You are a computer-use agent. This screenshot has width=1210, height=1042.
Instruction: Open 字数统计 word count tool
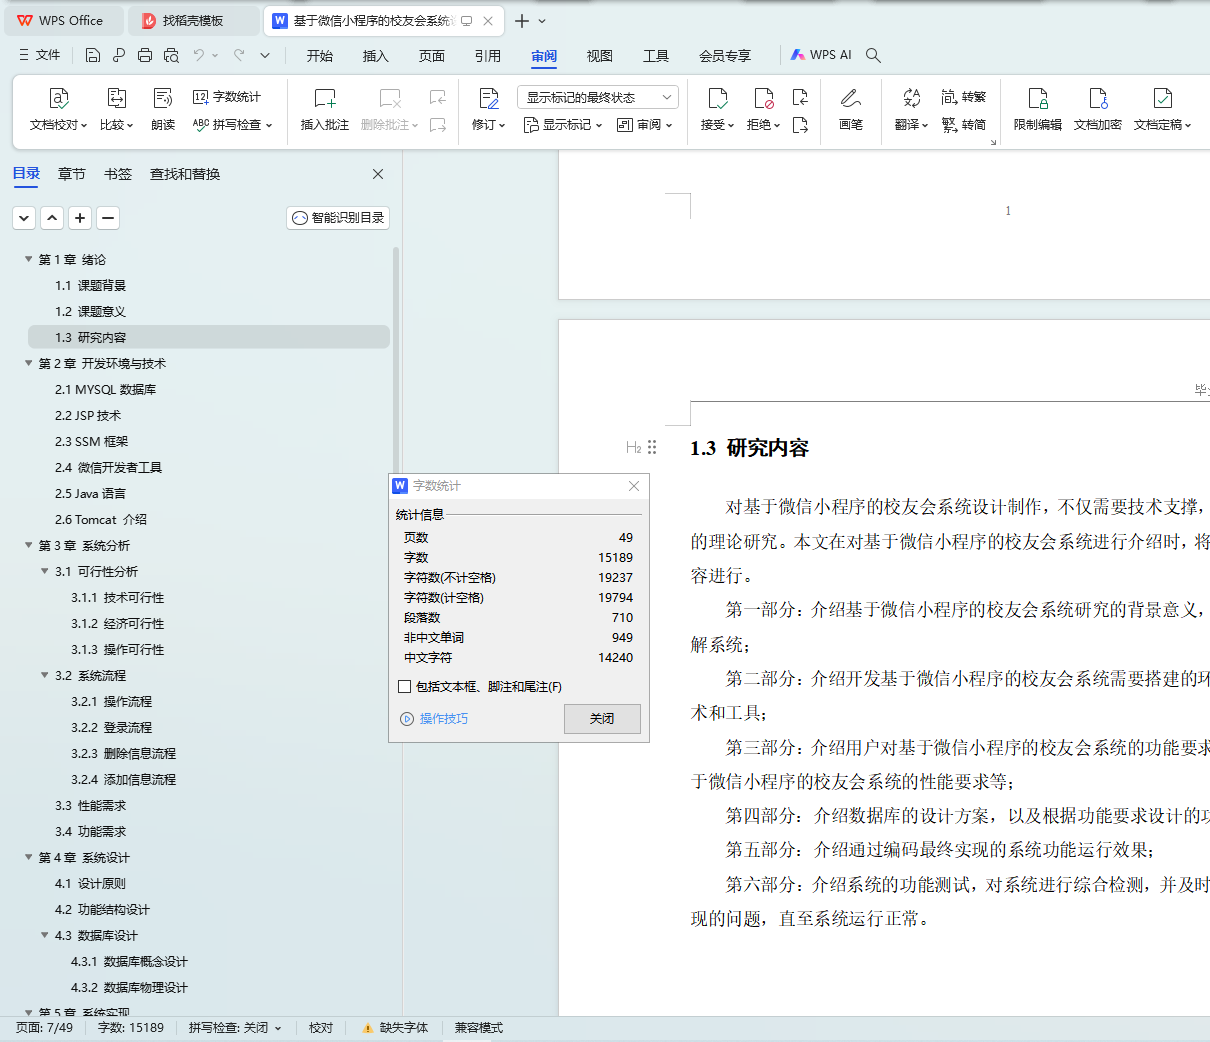pos(227,97)
